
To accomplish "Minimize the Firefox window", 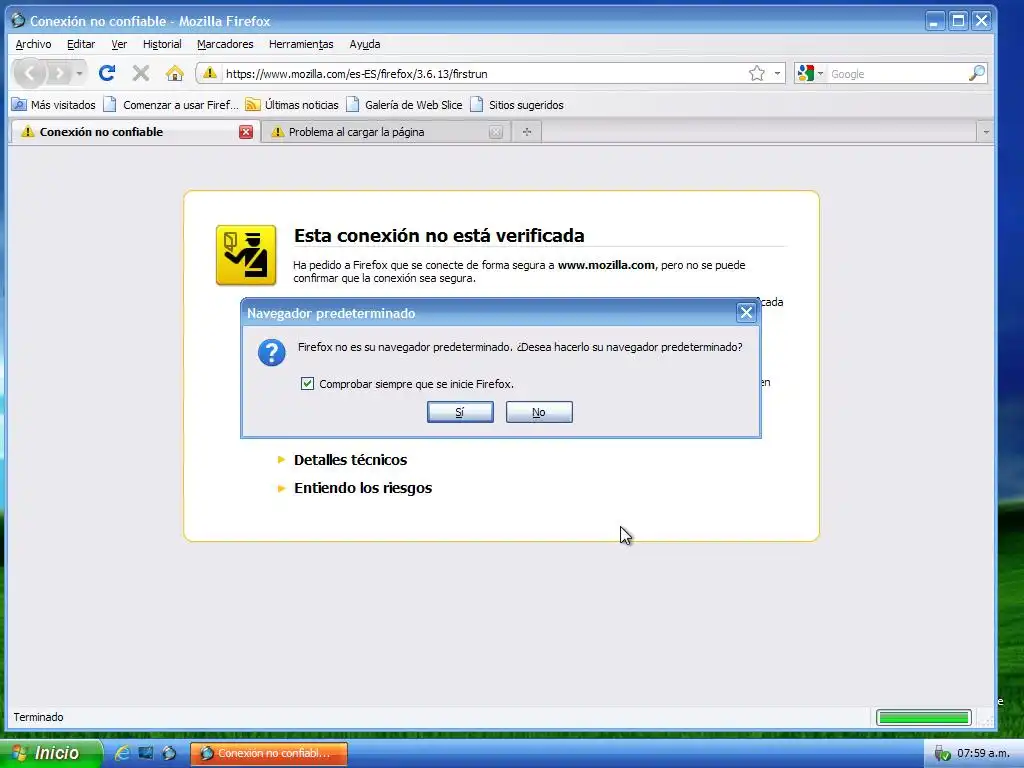I will (x=935, y=21).
